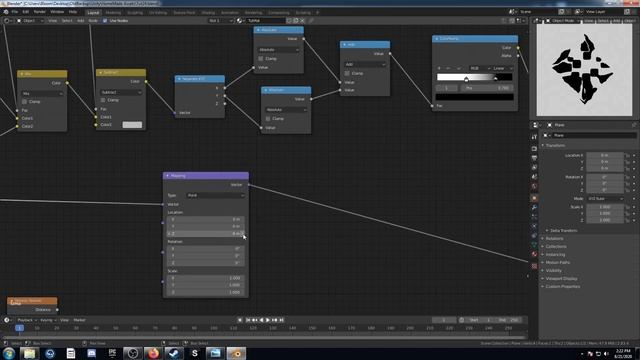Click the material name field
Screen dimensions: 640x360
265,20
